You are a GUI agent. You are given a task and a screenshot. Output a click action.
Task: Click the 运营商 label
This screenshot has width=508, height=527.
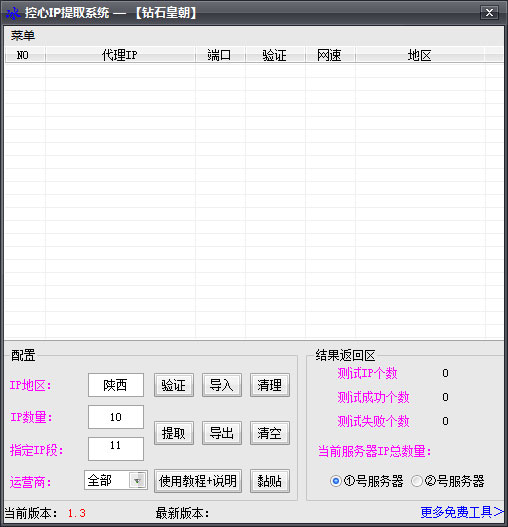pos(31,482)
